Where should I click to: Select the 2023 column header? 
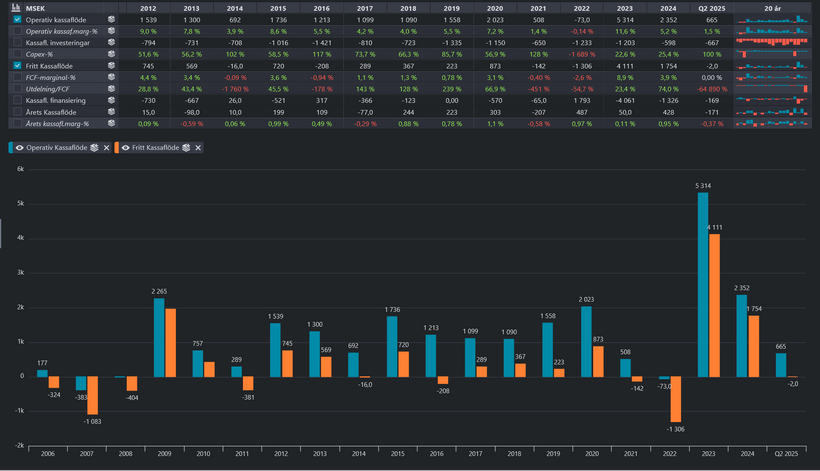[x=624, y=7]
